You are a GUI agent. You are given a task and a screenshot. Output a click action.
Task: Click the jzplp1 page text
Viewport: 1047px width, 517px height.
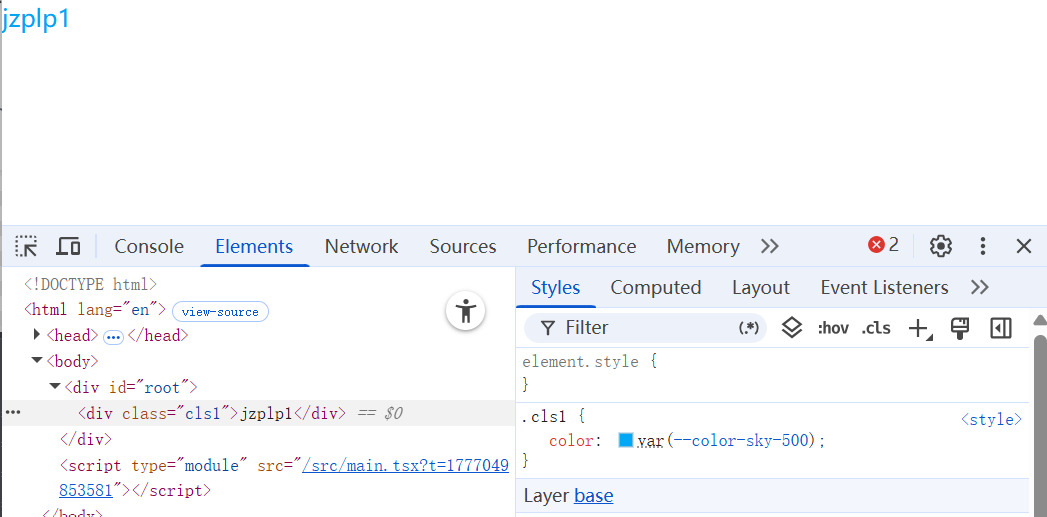pyautogui.click(x=35, y=20)
